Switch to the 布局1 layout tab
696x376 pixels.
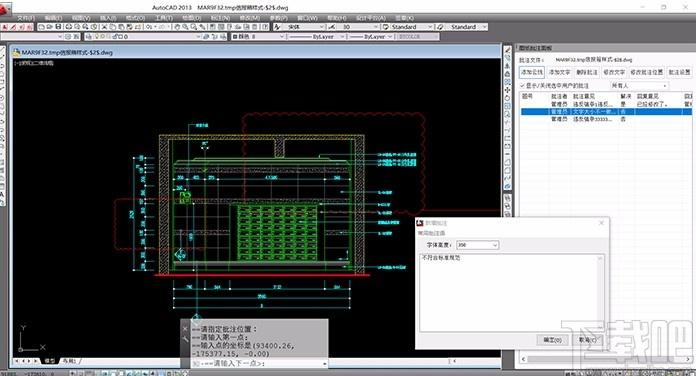click(70, 361)
